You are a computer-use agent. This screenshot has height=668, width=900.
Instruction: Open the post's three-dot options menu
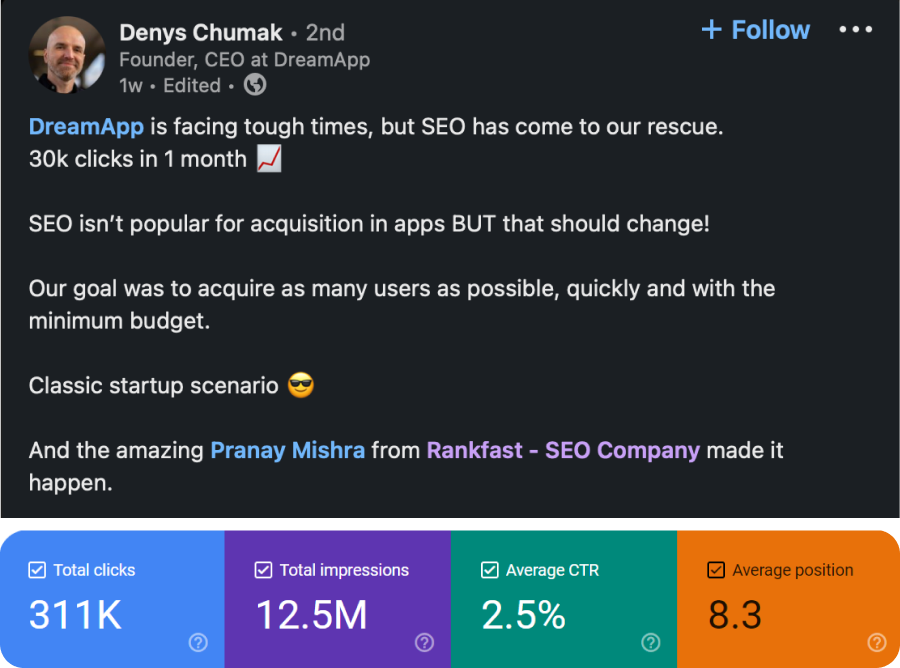[x=856, y=30]
